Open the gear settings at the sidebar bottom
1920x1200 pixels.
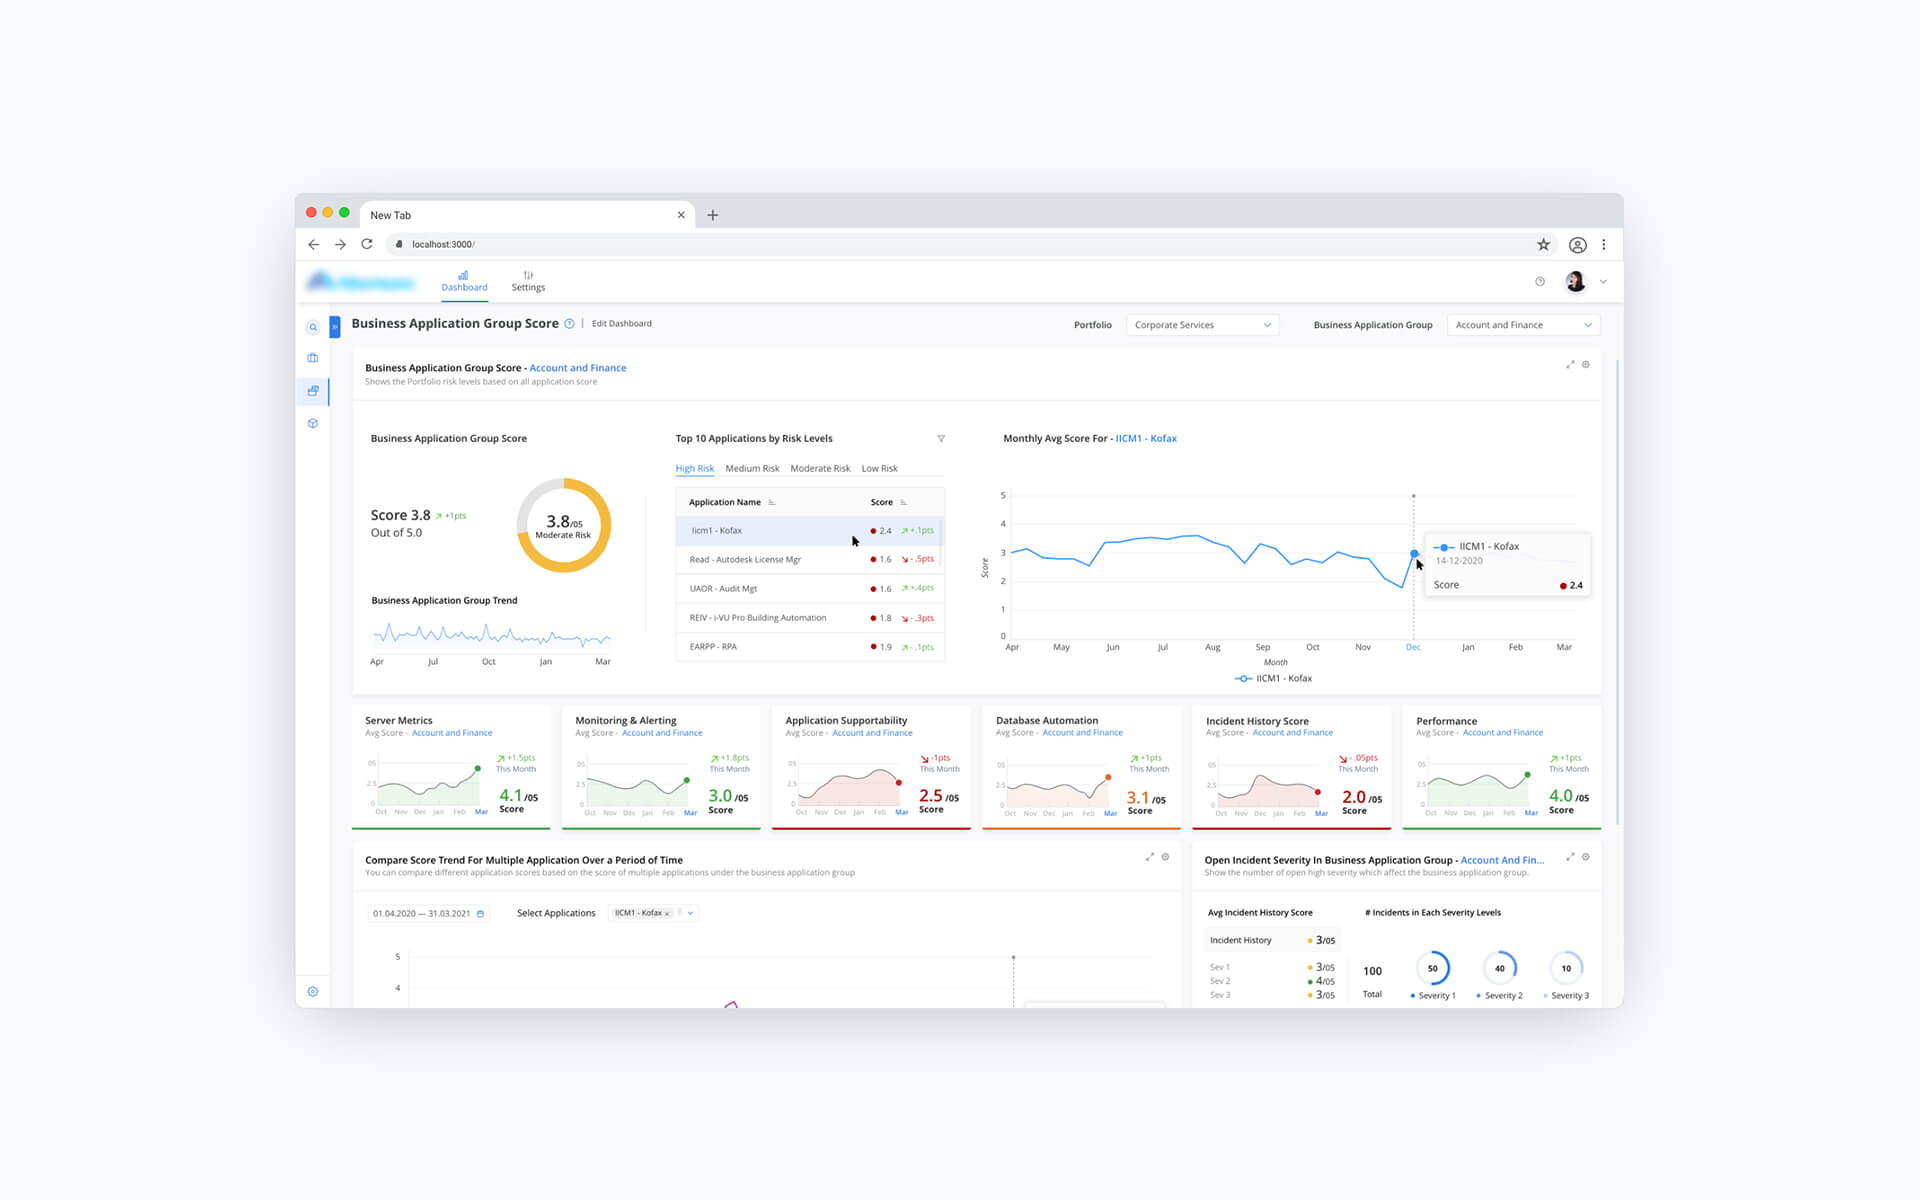point(313,992)
